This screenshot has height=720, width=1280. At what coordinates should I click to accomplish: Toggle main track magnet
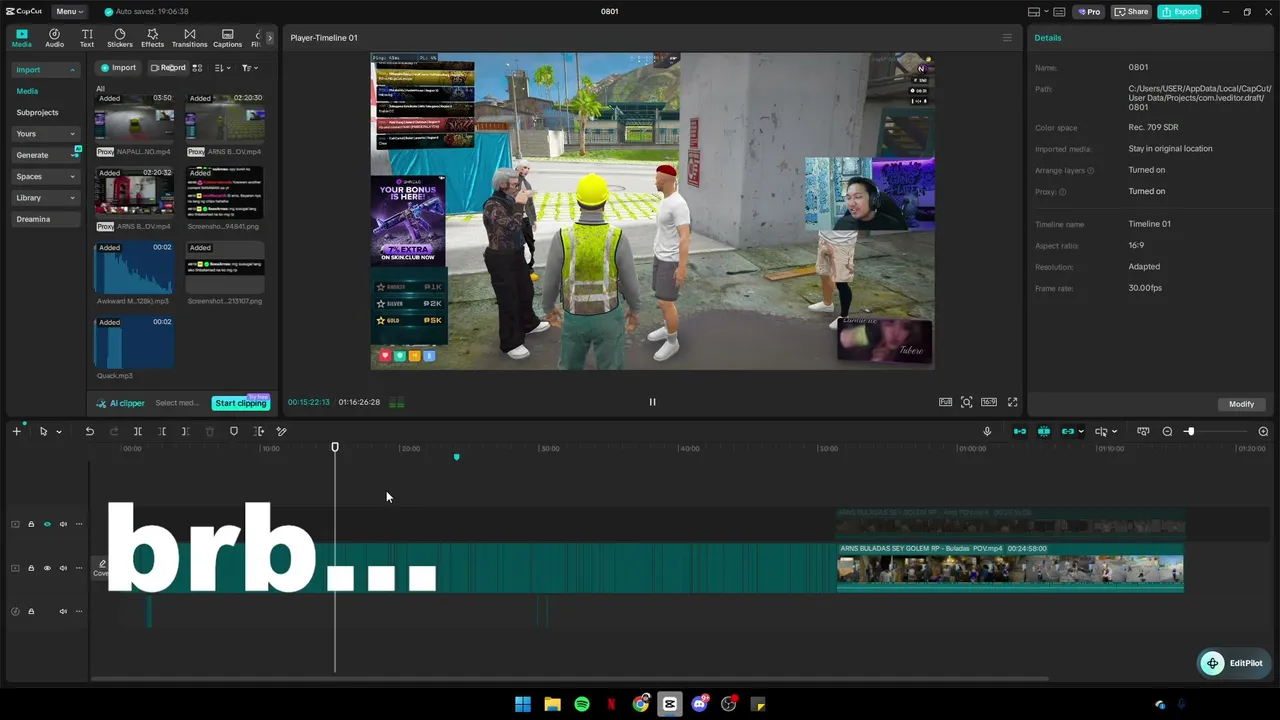pos(1020,431)
